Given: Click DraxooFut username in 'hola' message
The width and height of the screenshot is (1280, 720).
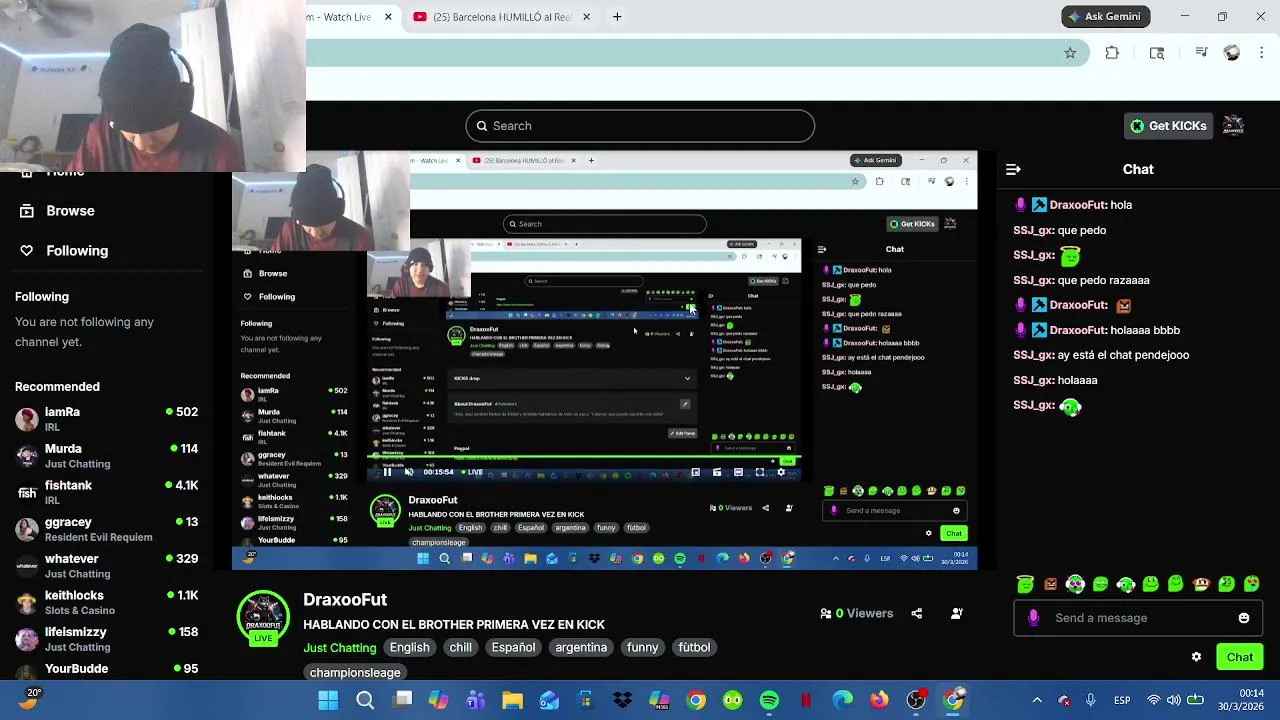Looking at the screenshot, I should pyautogui.click(x=1078, y=205).
